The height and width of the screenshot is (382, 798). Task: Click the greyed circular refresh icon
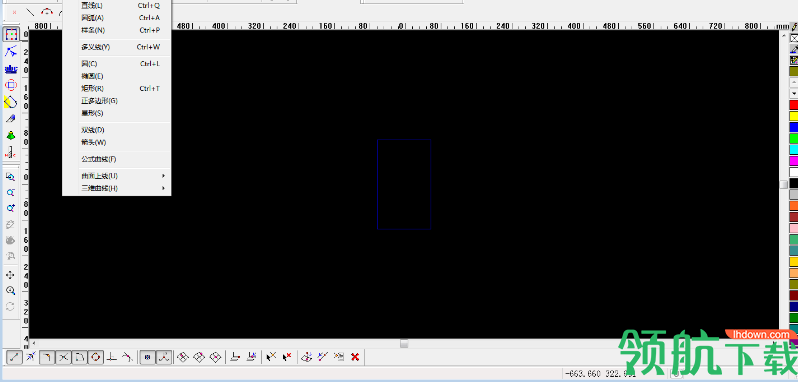[10, 307]
